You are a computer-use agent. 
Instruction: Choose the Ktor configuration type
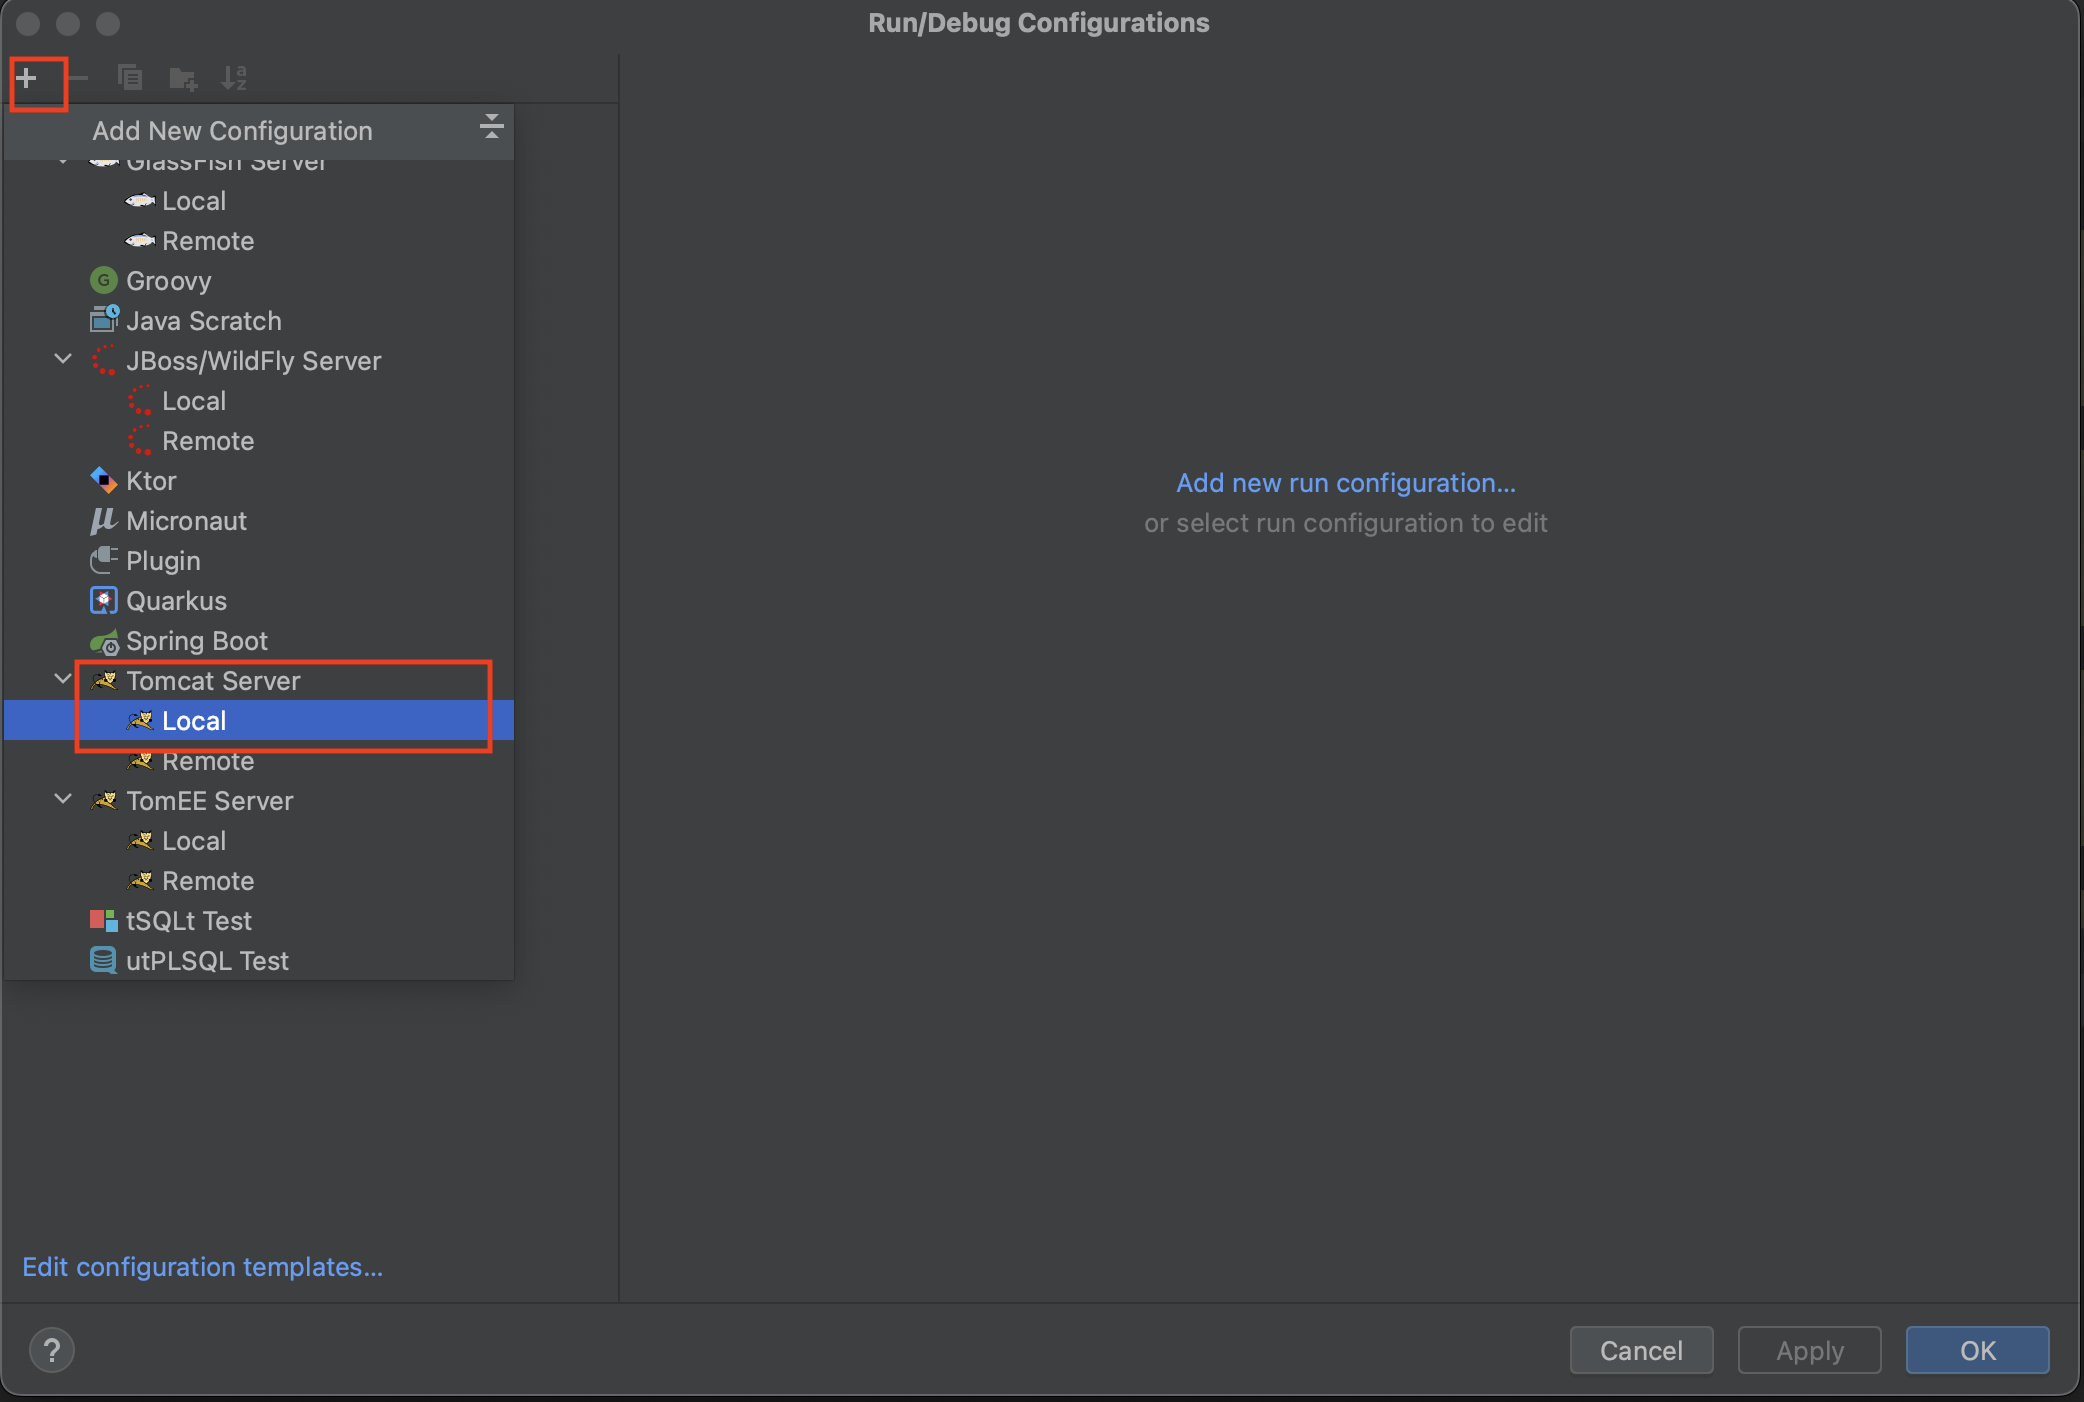coord(151,481)
